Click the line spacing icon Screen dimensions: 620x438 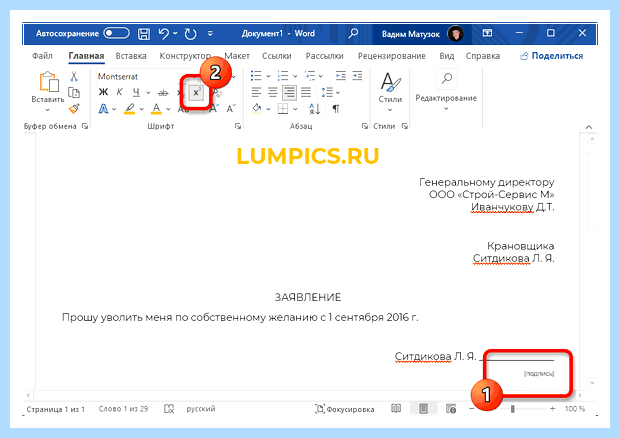[x=327, y=93]
